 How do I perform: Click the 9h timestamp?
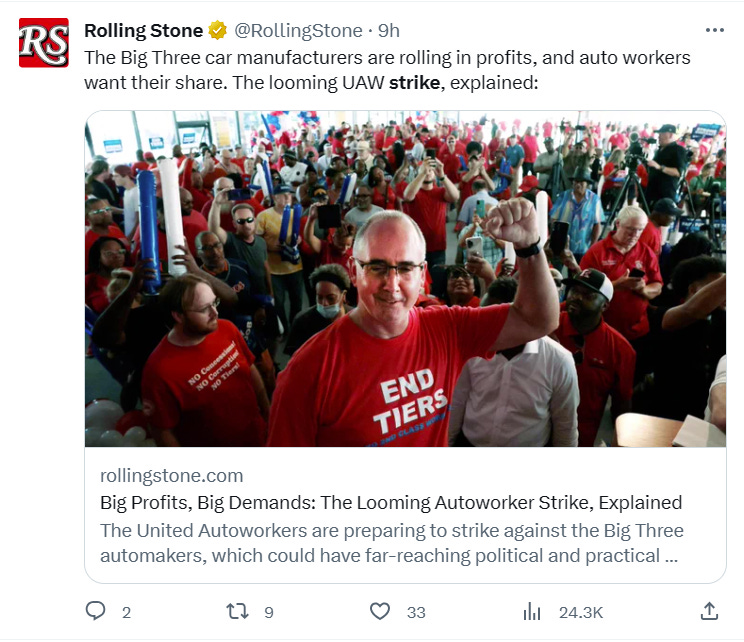[389, 31]
